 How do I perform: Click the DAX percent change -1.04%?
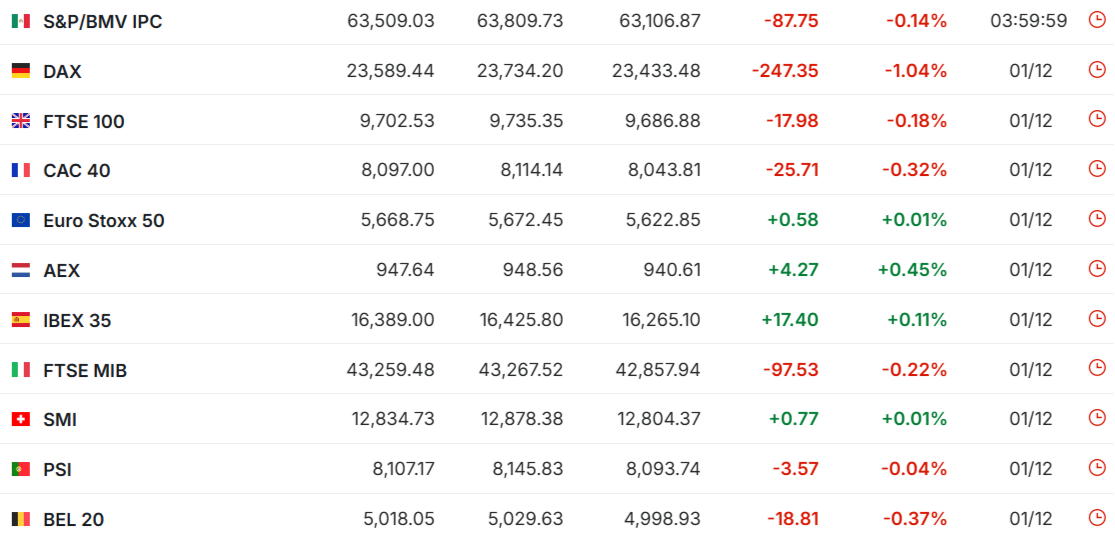pos(915,71)
